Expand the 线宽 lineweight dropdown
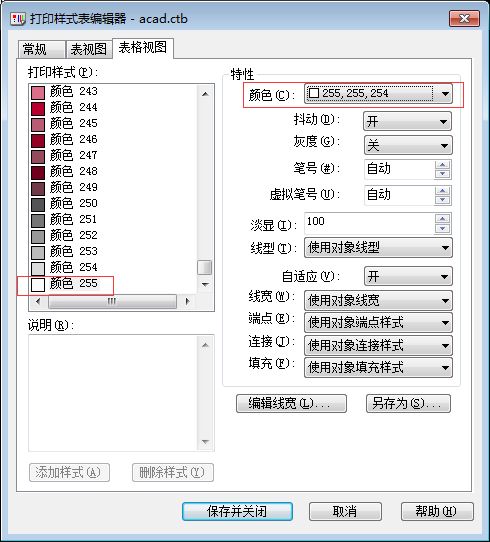Image resolution: width=490 pixels, height=542 pixels. [x=378, y=300]
